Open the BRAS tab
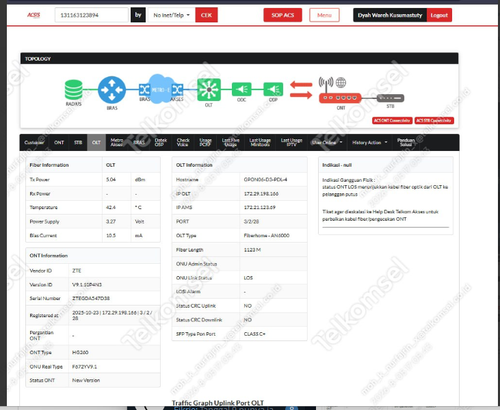Image resolution: width=500 pixels, height=410 pixels. tap(139, 142)
